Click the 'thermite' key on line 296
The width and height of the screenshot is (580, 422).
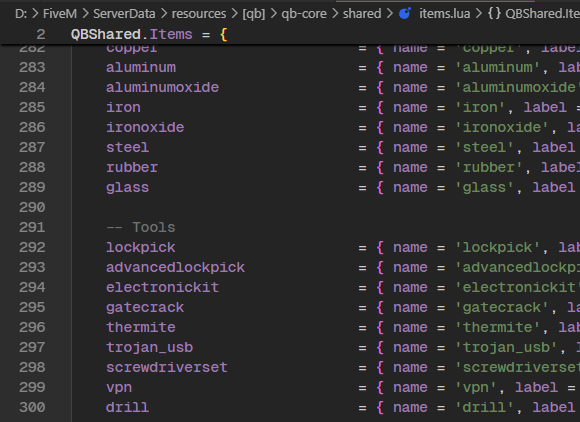point(141,327)
